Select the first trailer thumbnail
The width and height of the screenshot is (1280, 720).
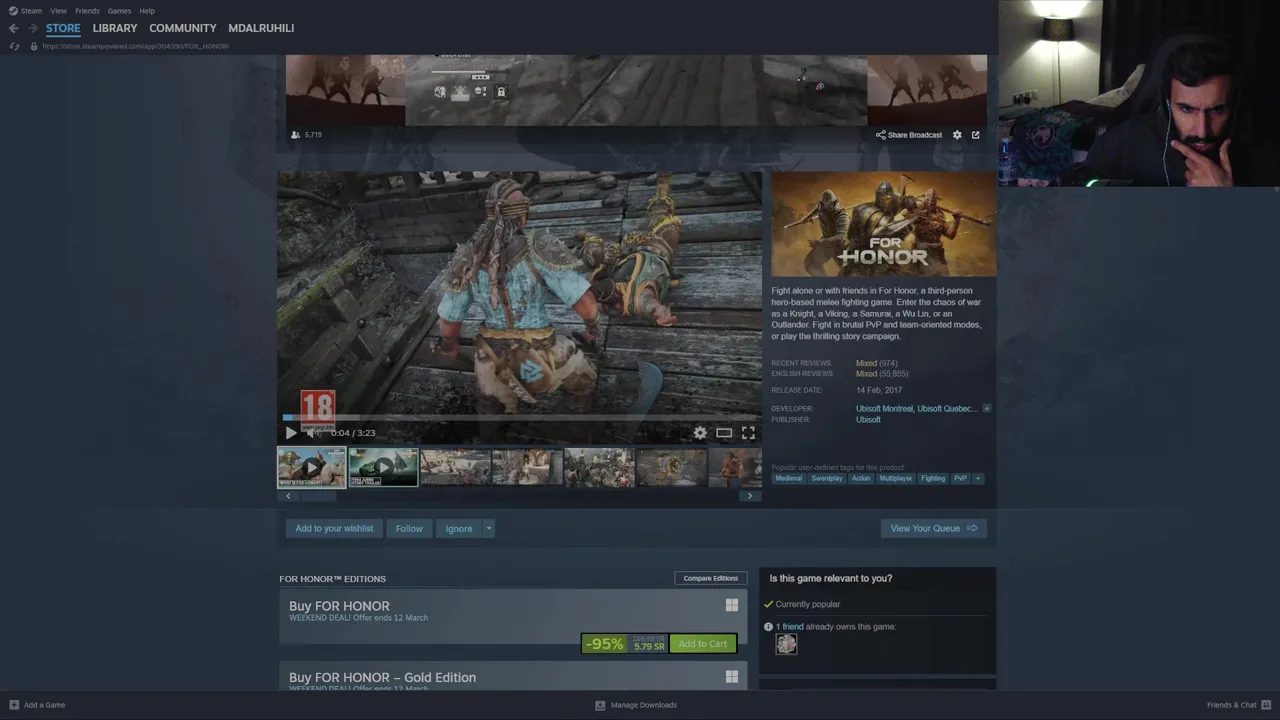(x=311, y=467)
